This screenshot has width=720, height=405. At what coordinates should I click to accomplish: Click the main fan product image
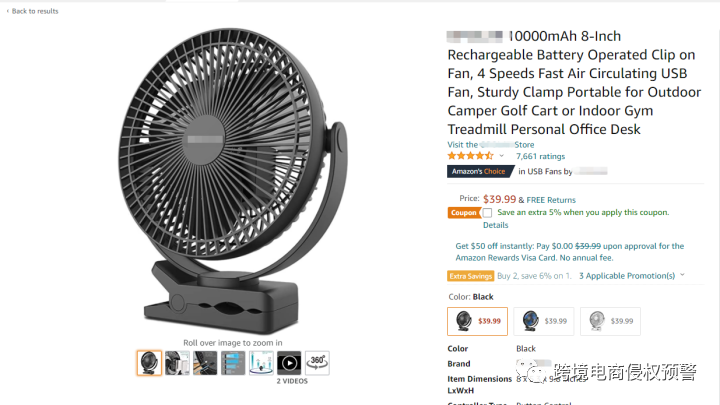[233, 181]
